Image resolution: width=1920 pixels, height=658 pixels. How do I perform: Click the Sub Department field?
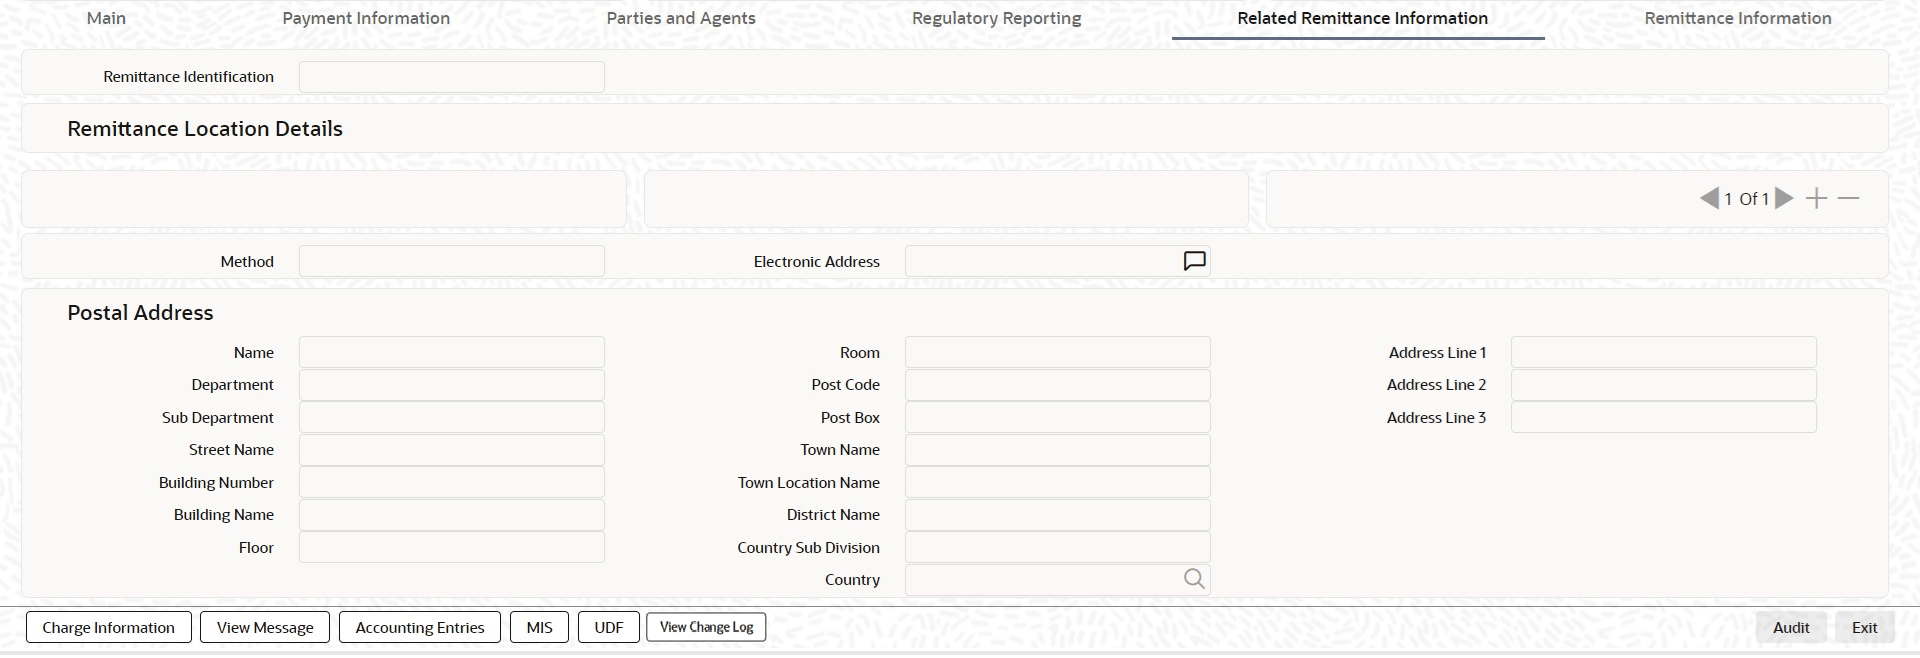pos(452,417)
